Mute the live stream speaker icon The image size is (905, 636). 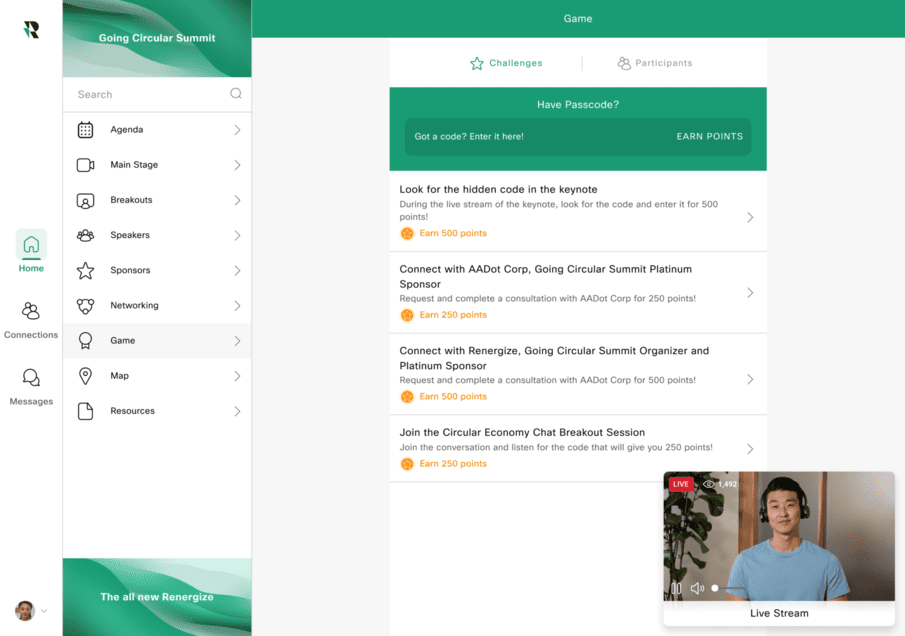pyautogui.click(x=697, y=588)
